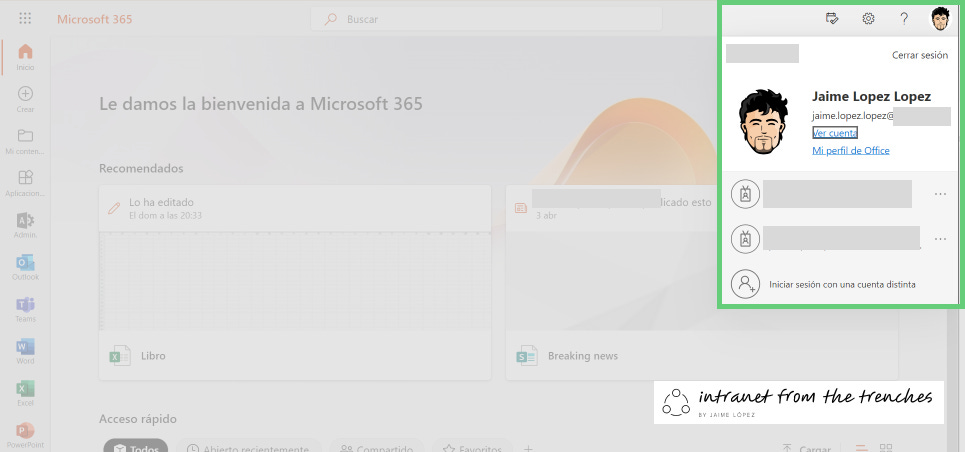
Task: Select the Todos filter tab
Action: (x=135, y=448)
